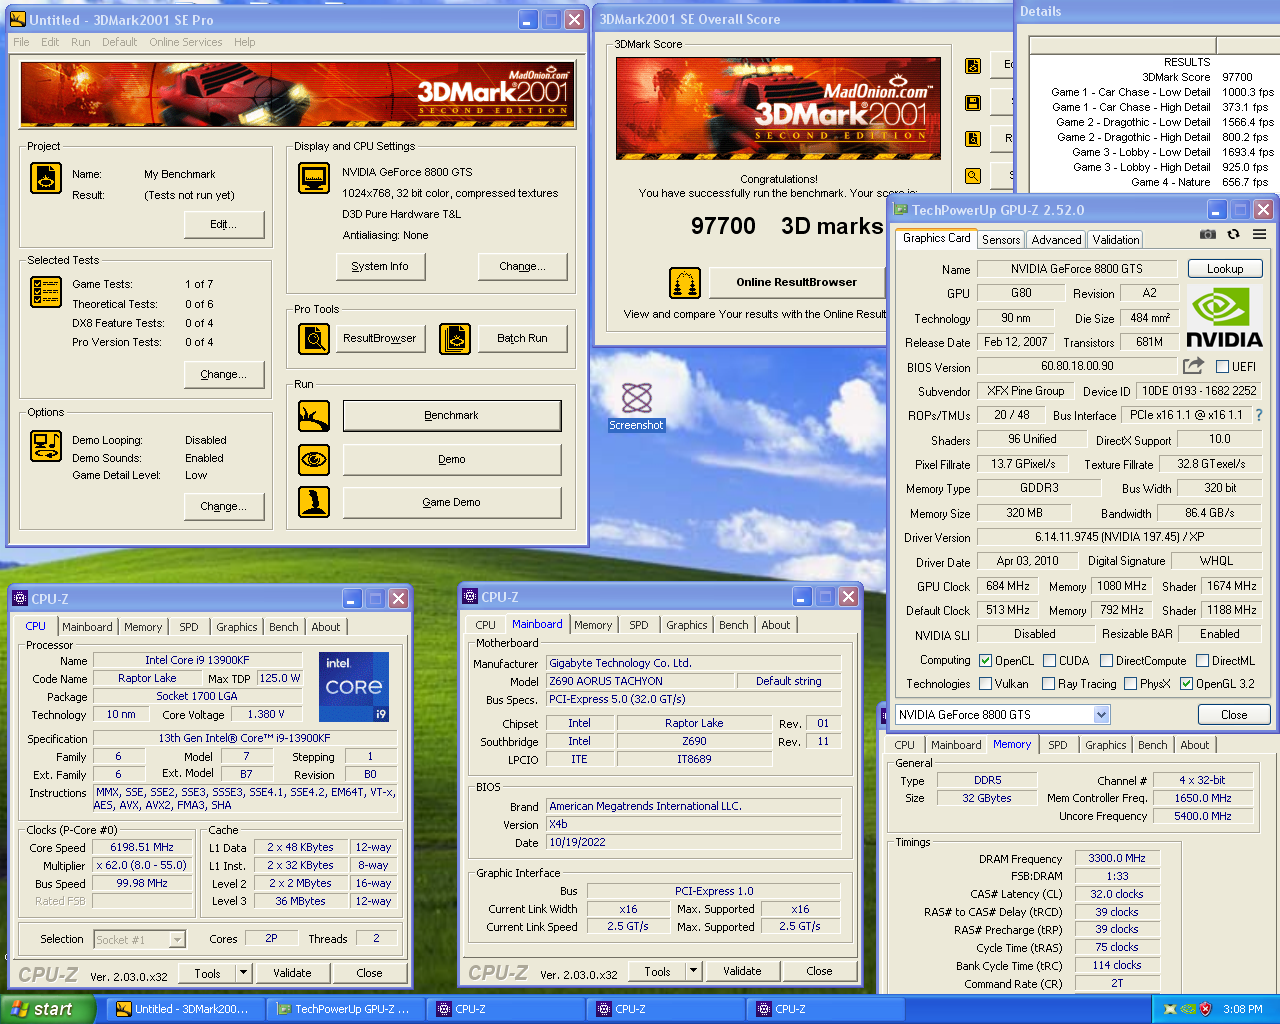Toggle the CUDA checkbox
The height and width of the screenshot is (1024, 1280).
pos(1049,661)
